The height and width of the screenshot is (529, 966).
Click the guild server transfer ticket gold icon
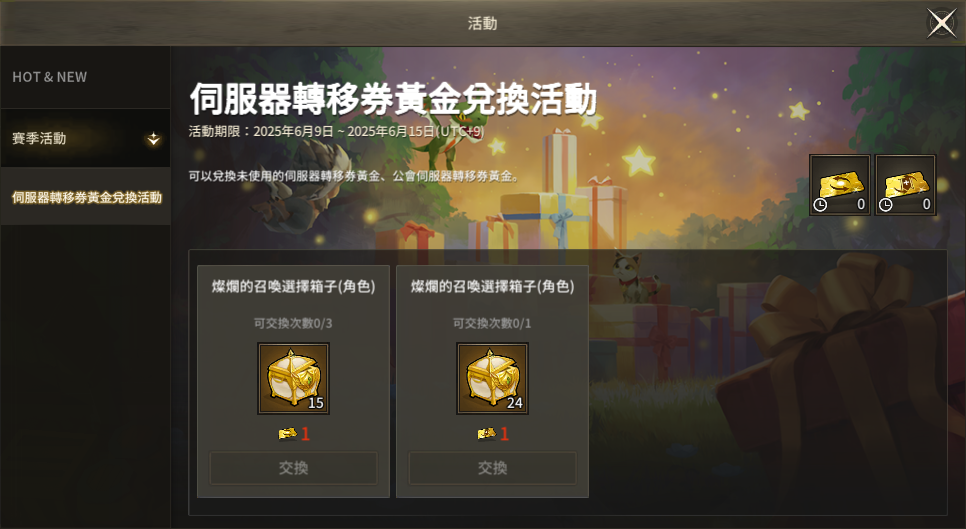[x=906, y=185]
